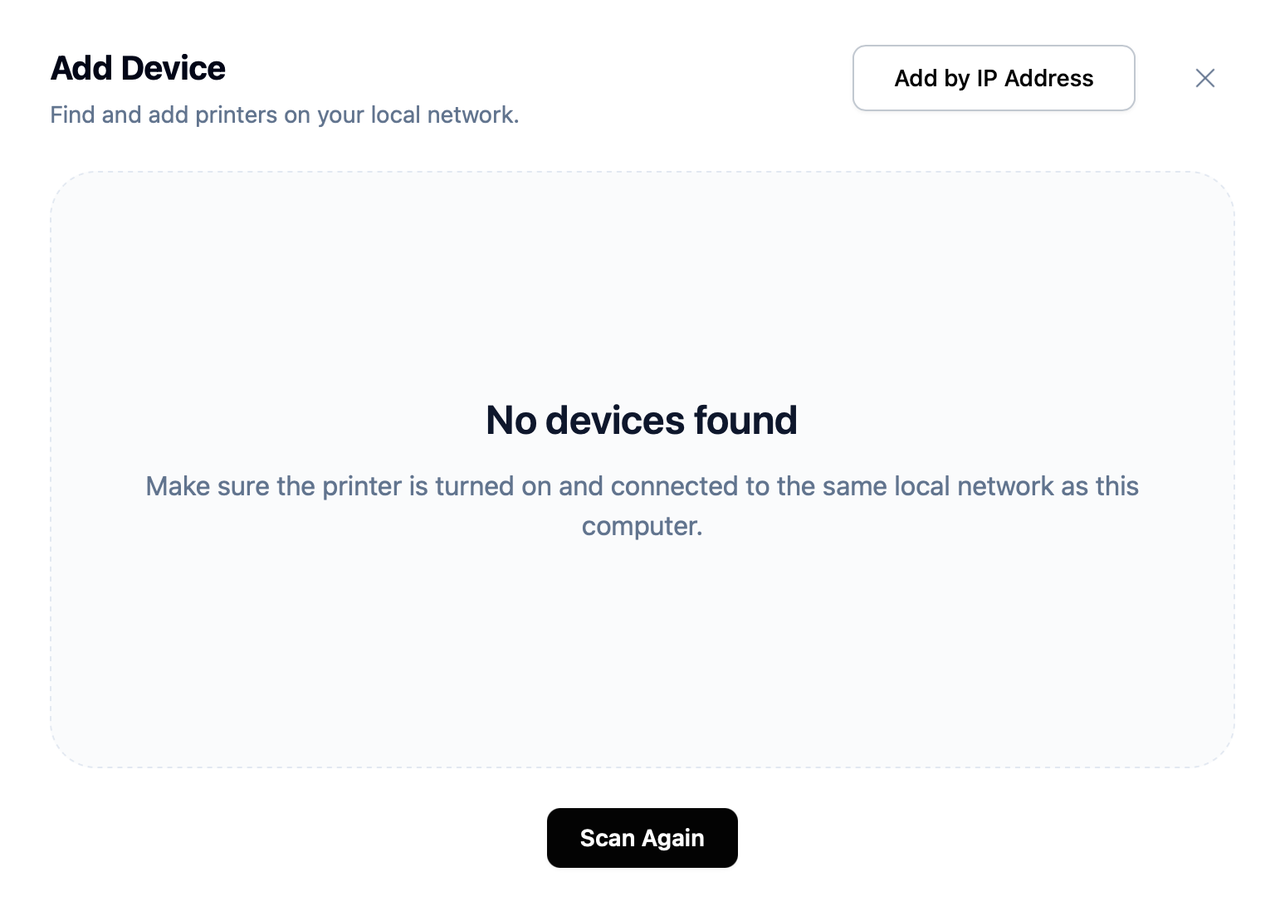Open manual printer entry by IP address
The height and width of the screenshot is (906, 1280).
click(x=994, y=78)
